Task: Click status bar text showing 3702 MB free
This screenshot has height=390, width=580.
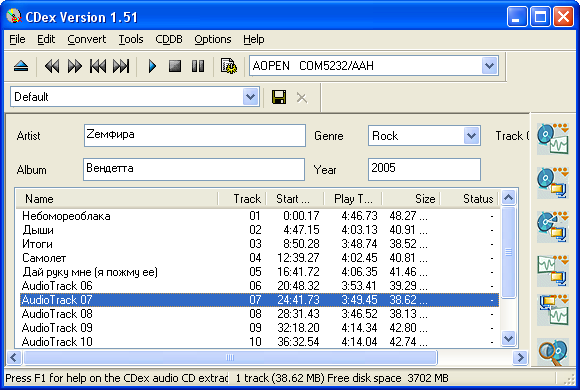Action: click(387, 378)
